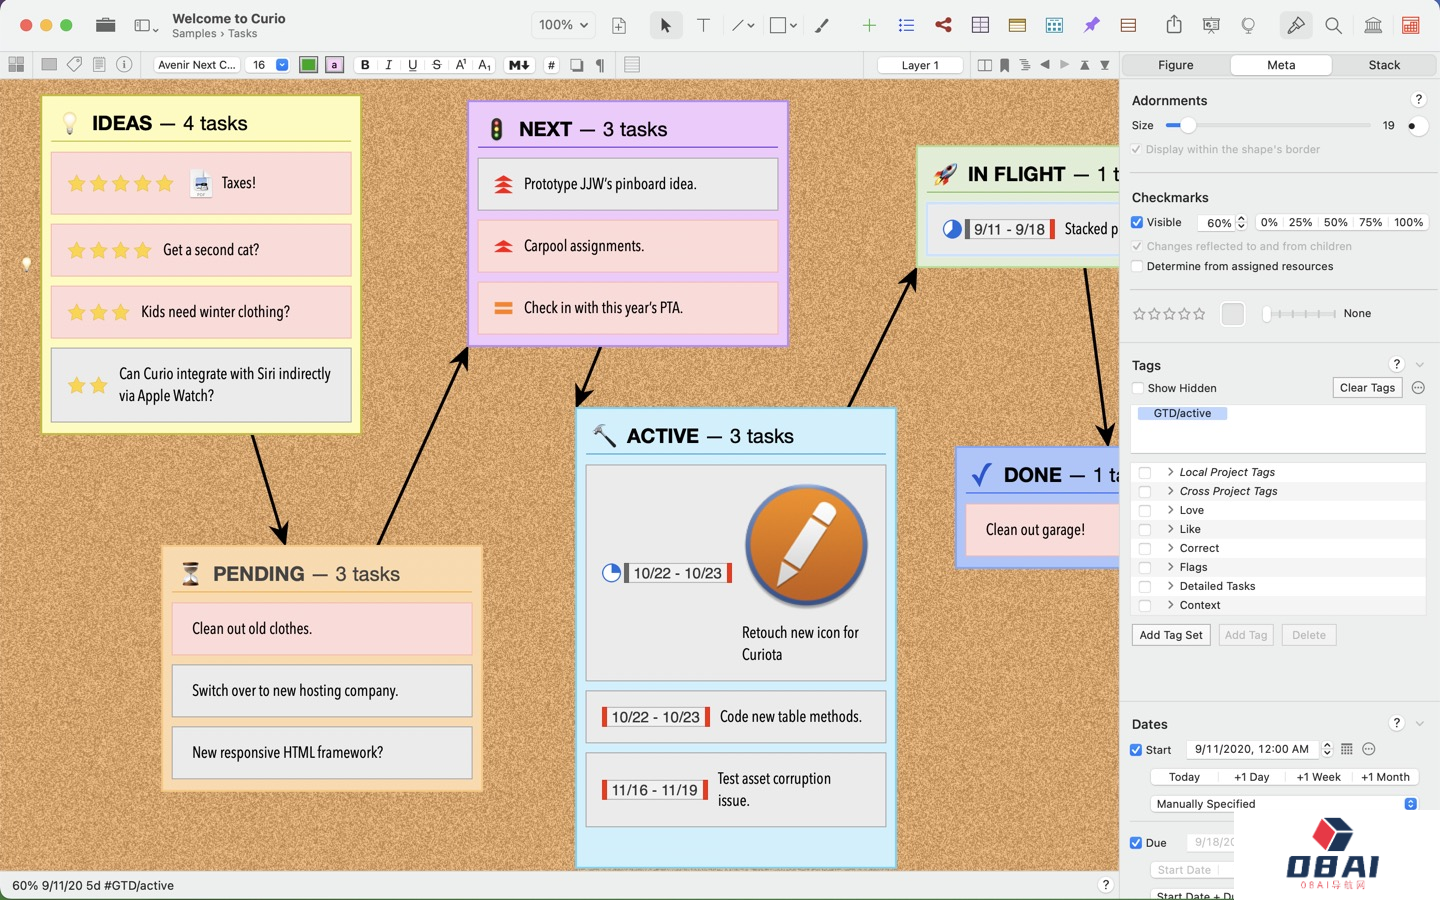The height and width of the screenshot is (900, 1440).
Task: Click the Clear Tags button
Action: pyautogui.click(x=1367, y=388)
